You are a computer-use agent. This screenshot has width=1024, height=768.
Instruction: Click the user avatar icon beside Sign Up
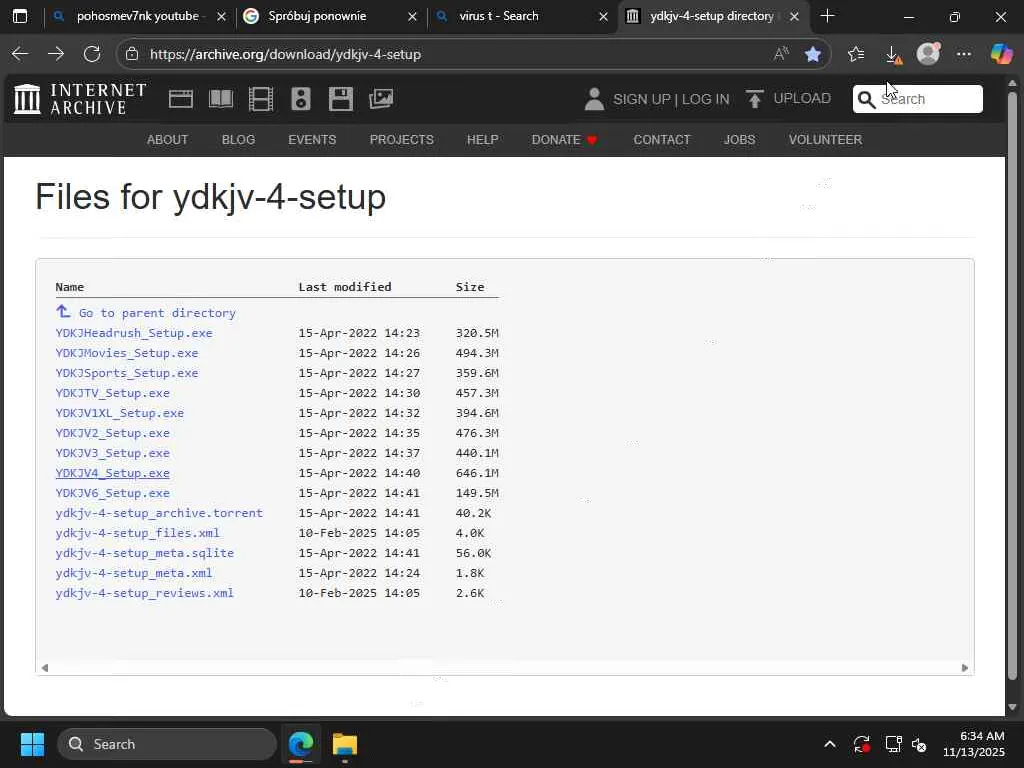594,99
